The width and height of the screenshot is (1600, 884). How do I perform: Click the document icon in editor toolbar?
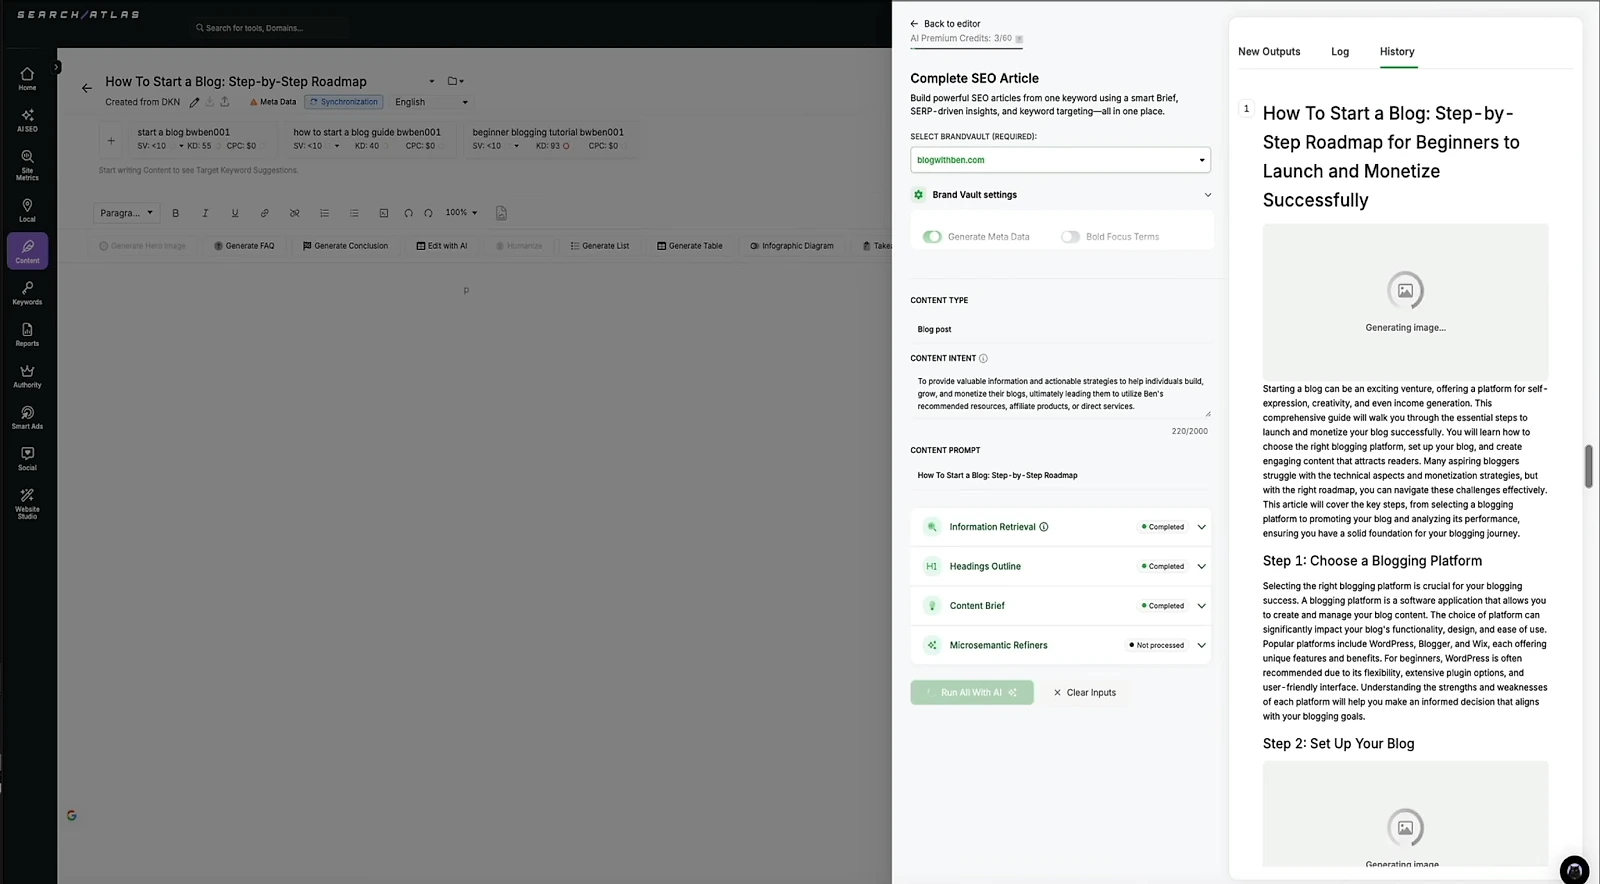click(501, 213)
